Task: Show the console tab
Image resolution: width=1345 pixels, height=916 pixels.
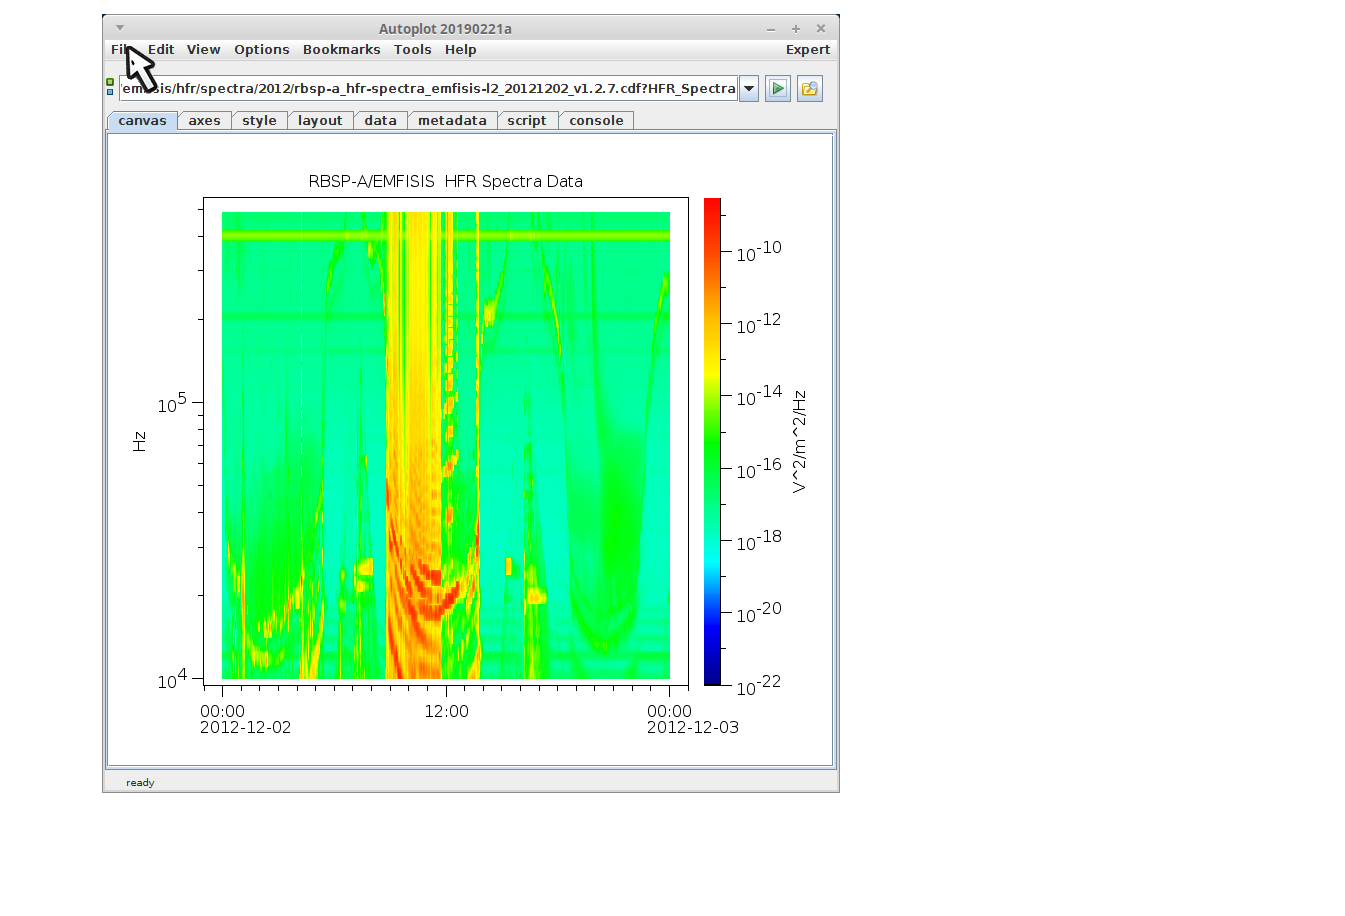Action: pyautogui.click(x=596, y=121)
